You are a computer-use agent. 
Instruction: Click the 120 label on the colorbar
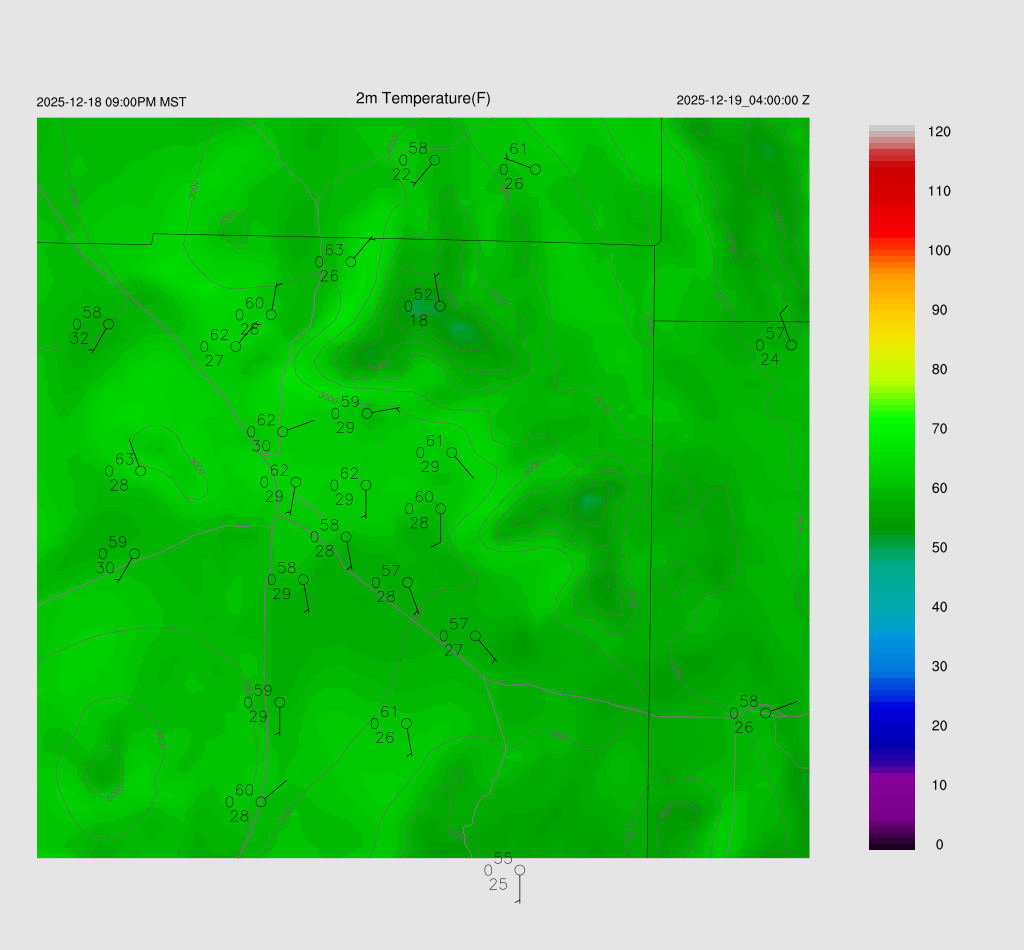click(x=938, y=132)
